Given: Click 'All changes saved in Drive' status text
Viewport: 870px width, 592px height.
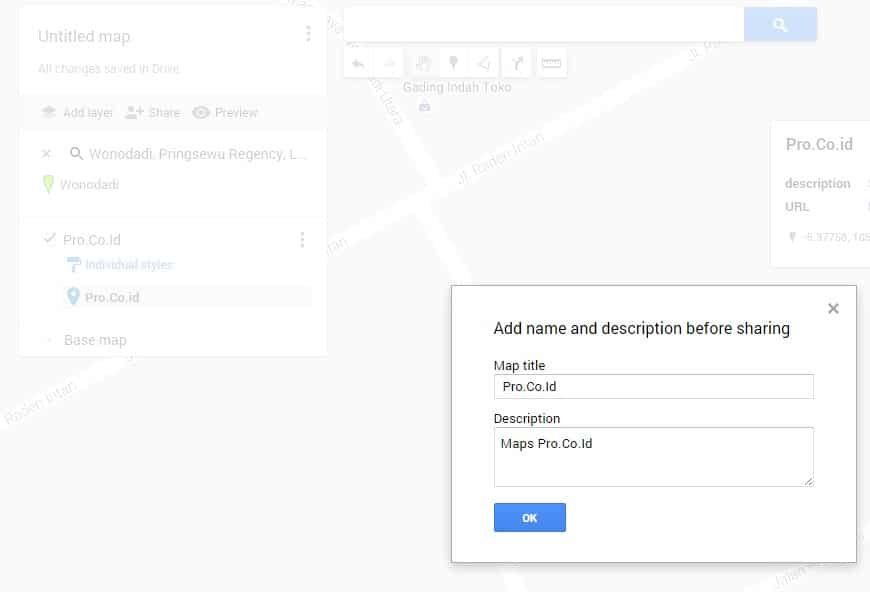Looking at the screenshot, I should point(109,69).
